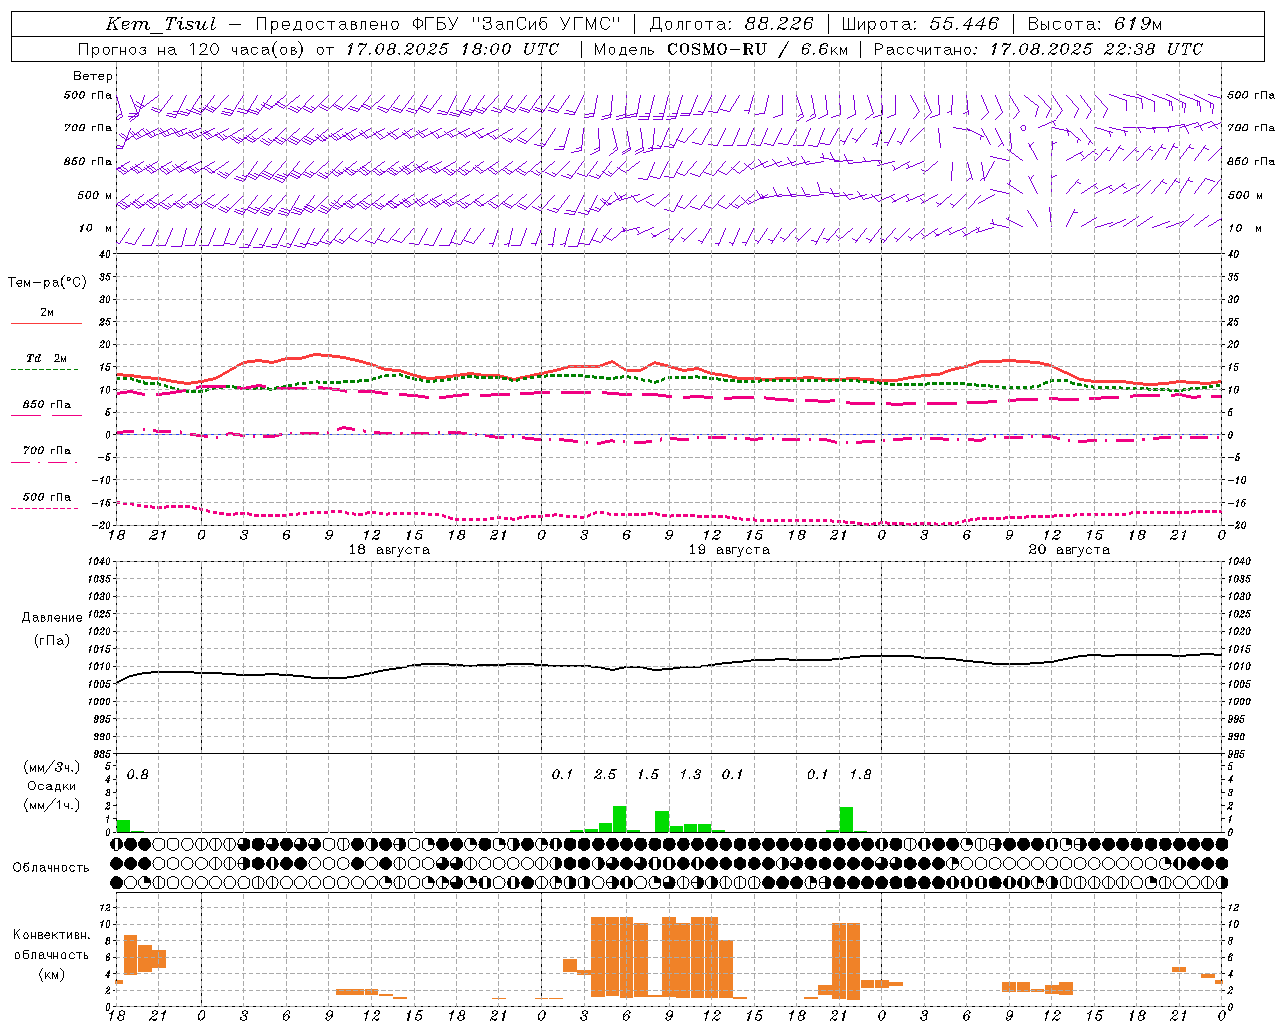
Task: Select the "Прогноз на 120 часа(ов)" text
Action: [x=192, y=49]
